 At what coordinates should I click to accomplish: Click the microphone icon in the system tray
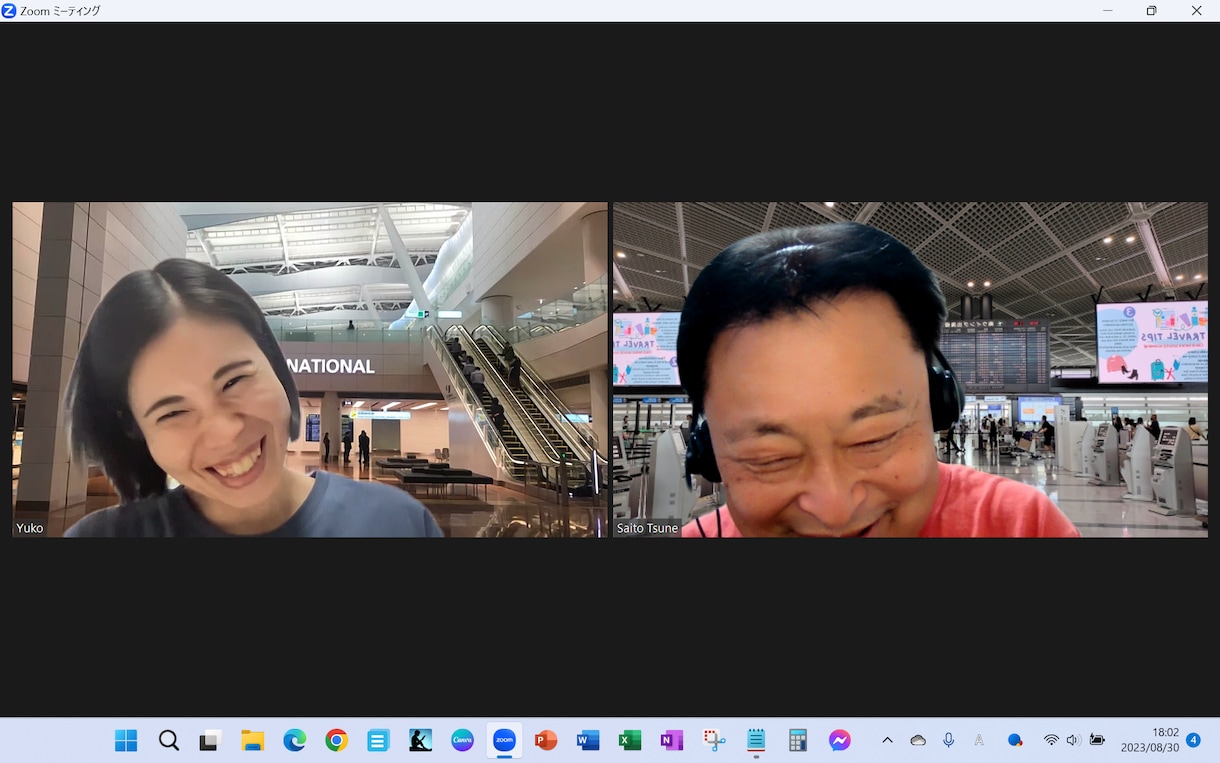[x=949, y=740]
